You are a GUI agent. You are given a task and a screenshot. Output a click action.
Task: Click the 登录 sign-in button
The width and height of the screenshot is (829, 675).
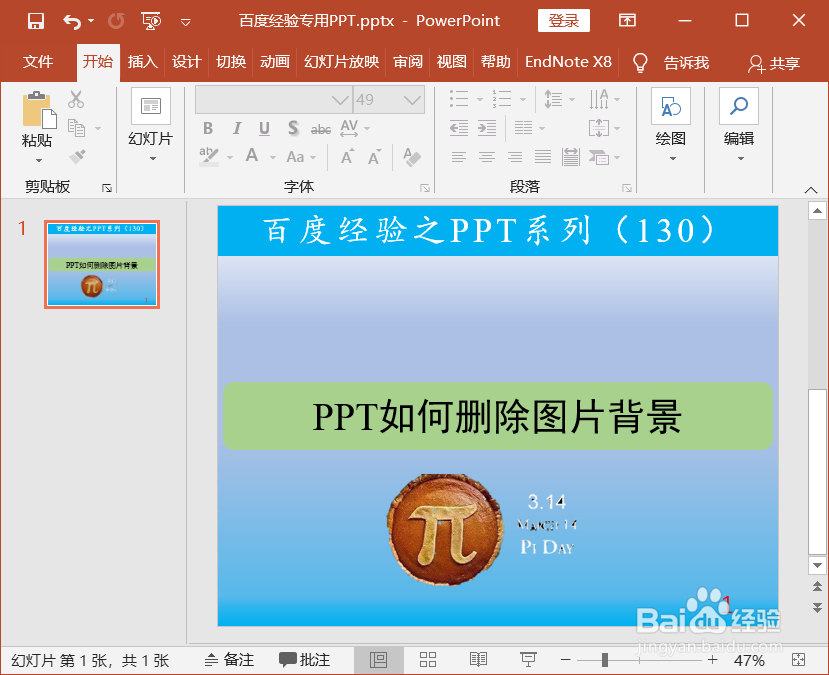pyautogui.click(x=564, y=21)
